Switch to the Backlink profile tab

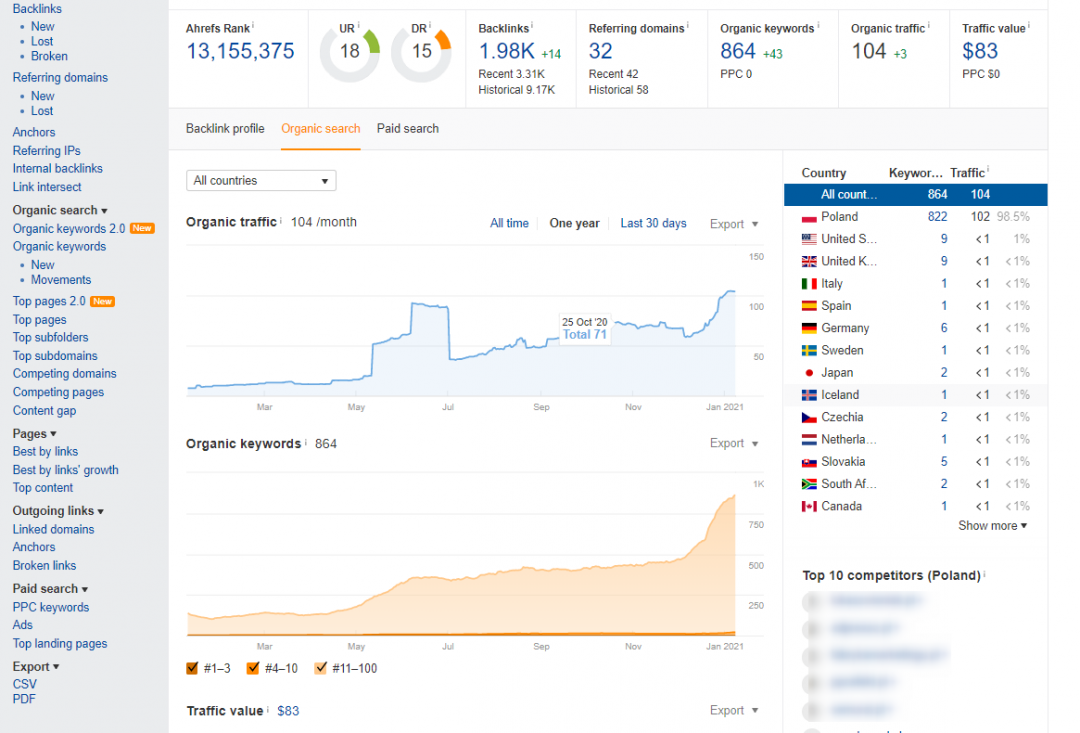(x=225, y=129)
